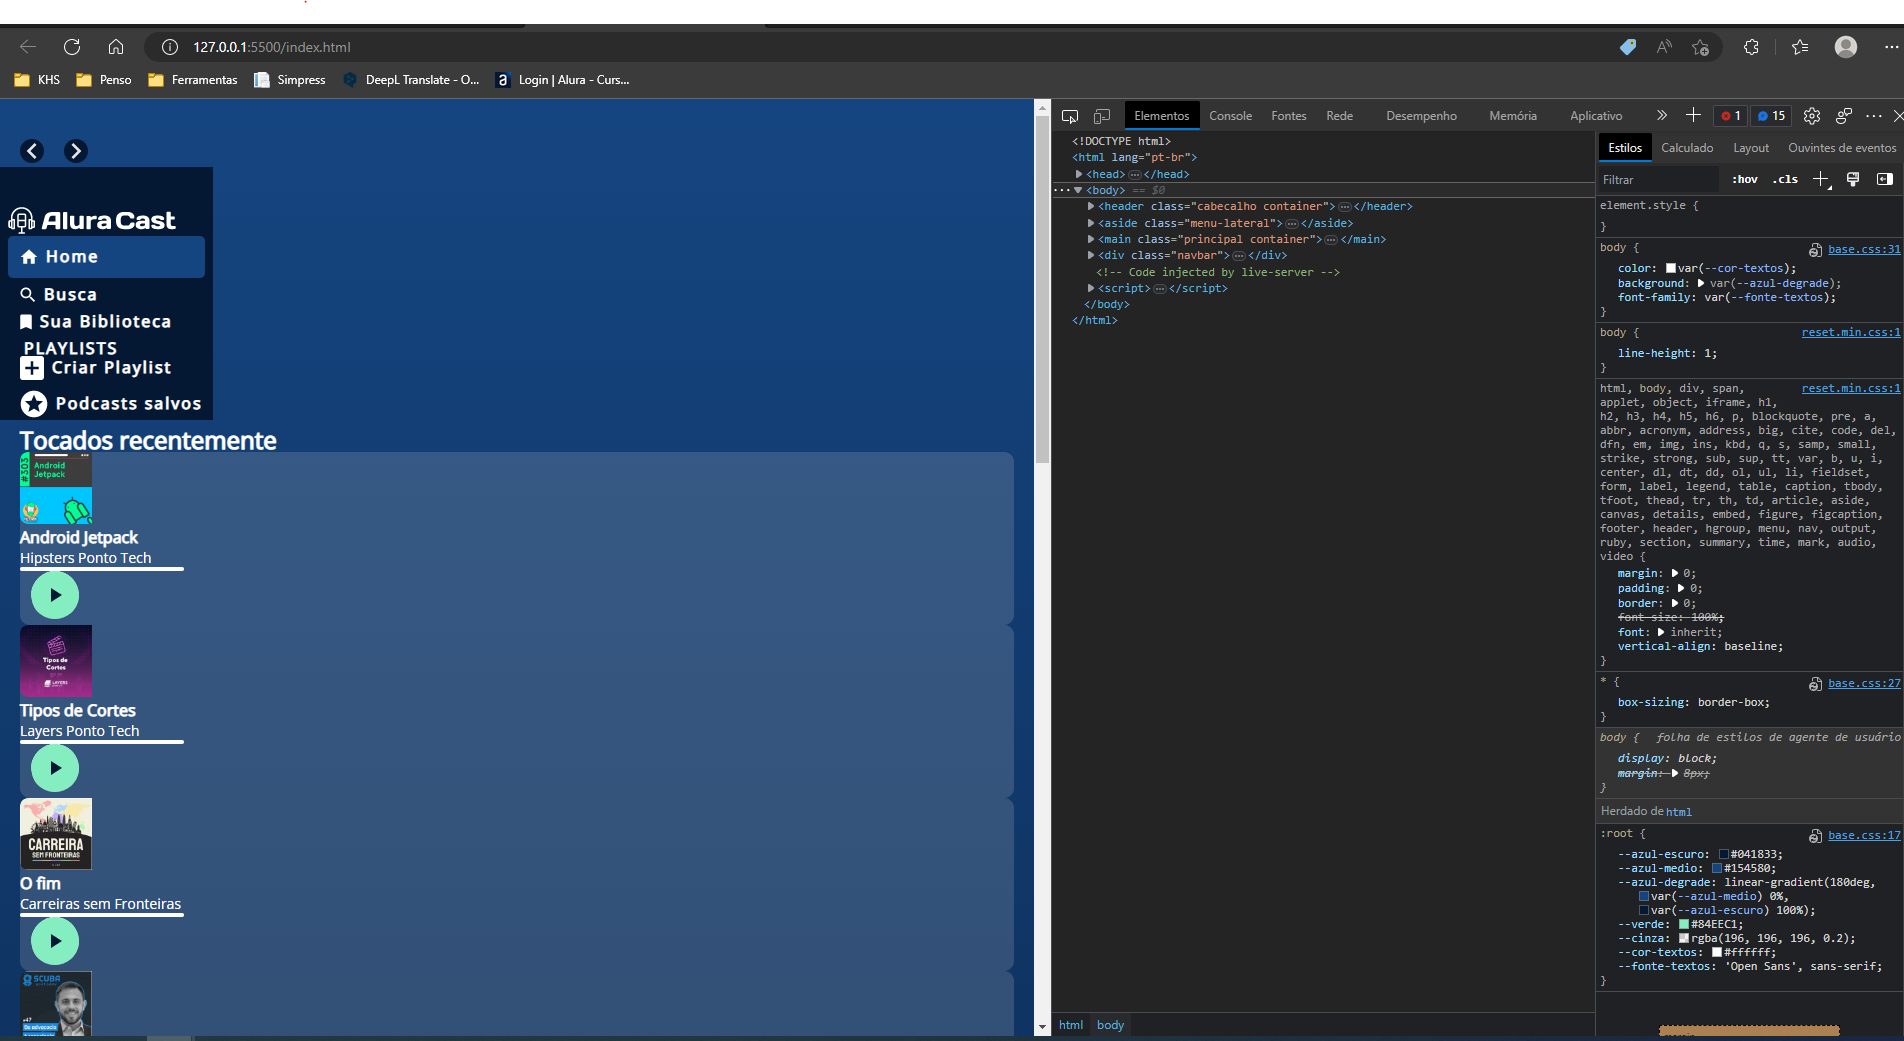Switch to Calculado styles tab
Screen dimensions: 1904x1041
(x=1687, y=148)
